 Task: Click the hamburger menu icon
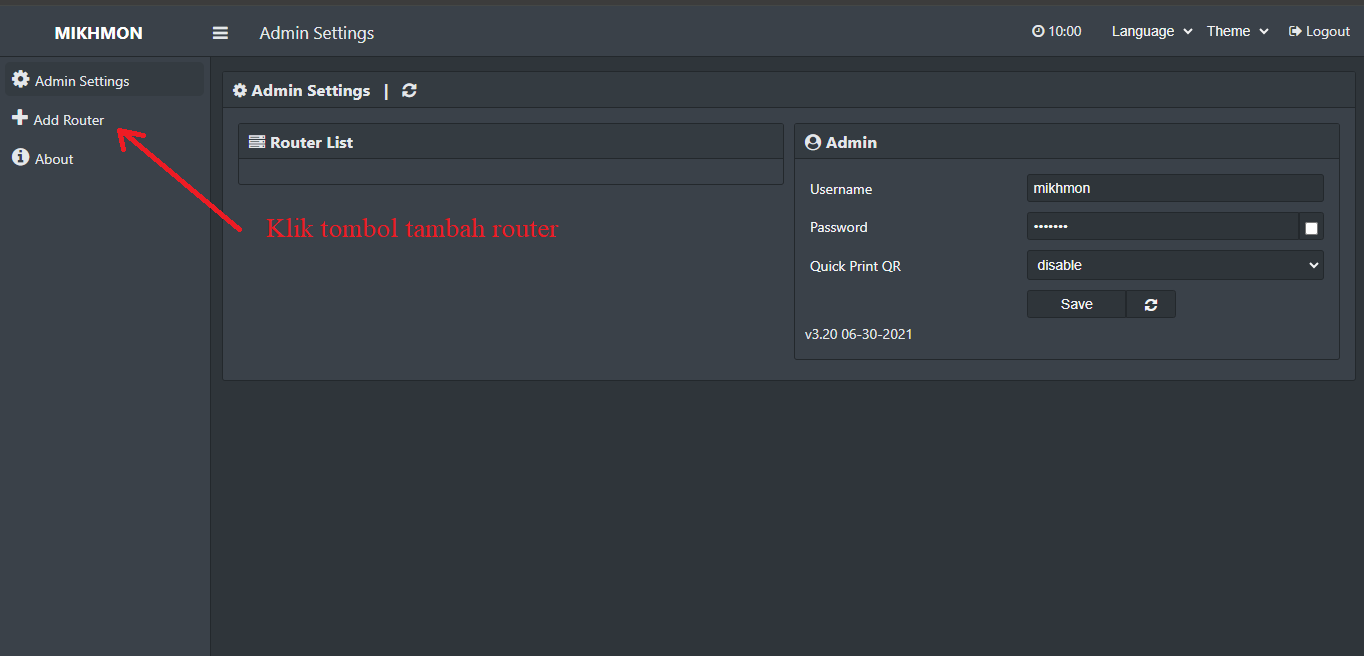[x=220, y=33]
